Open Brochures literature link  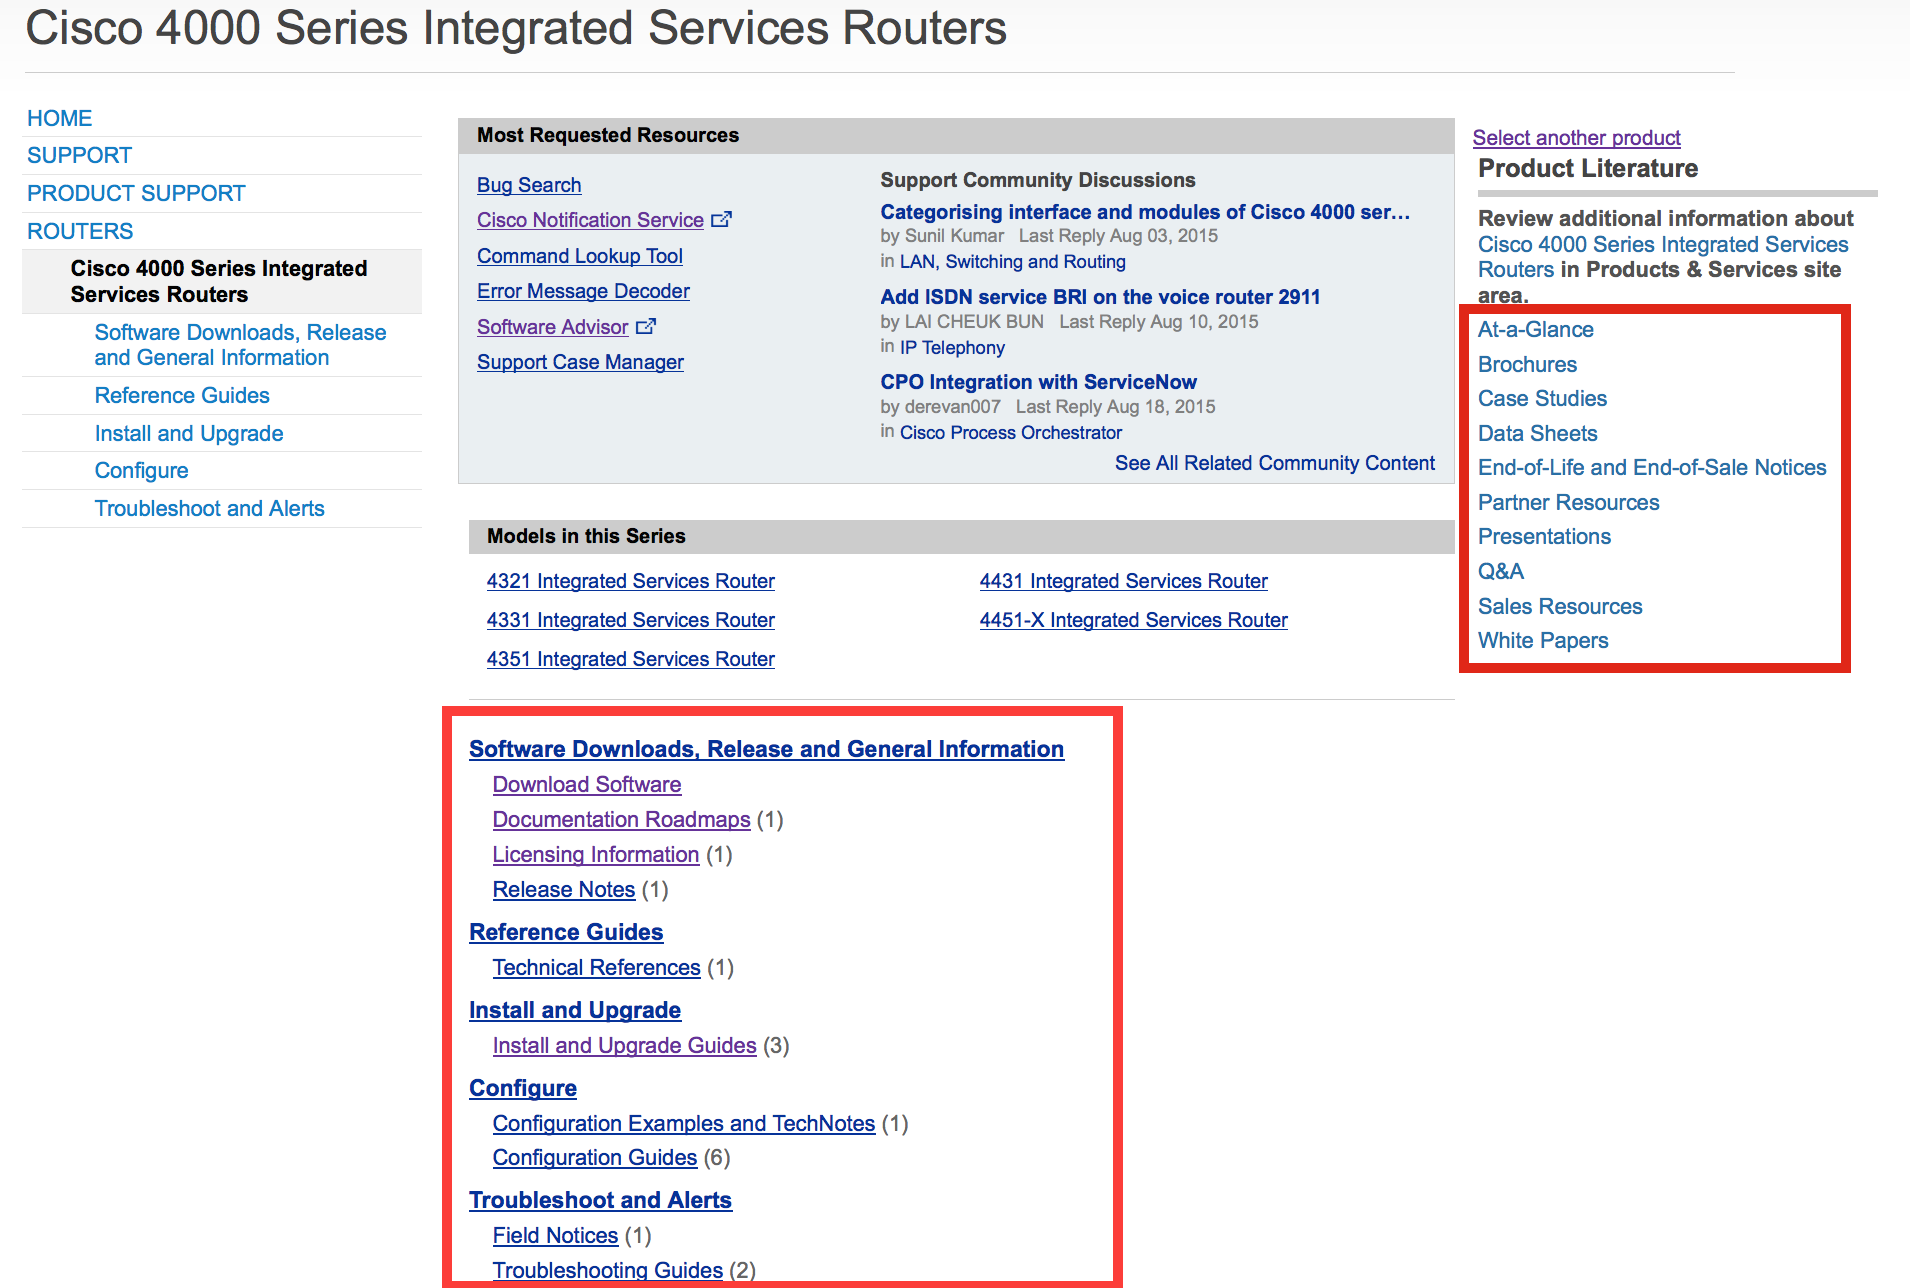click(1527, 365)
